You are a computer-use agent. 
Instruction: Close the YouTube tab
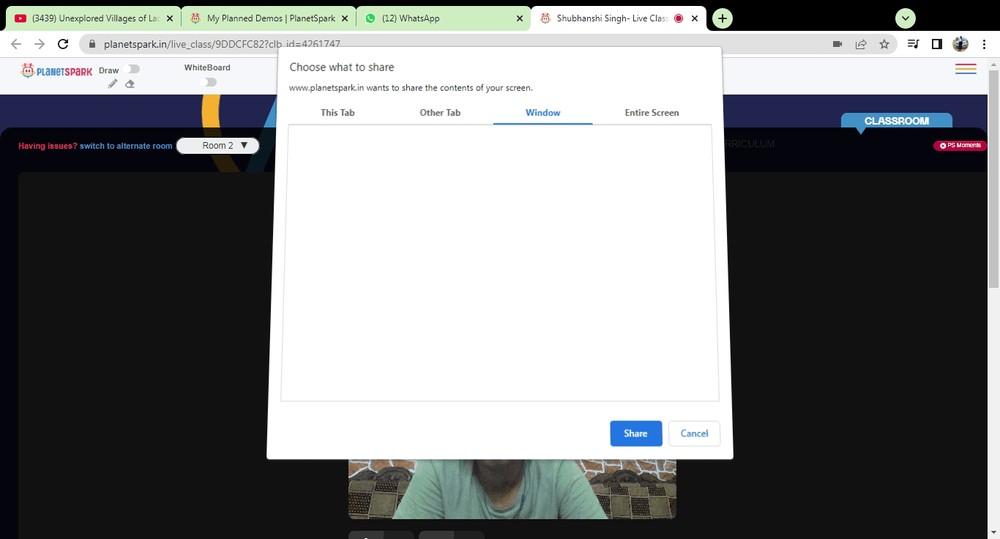170,18
